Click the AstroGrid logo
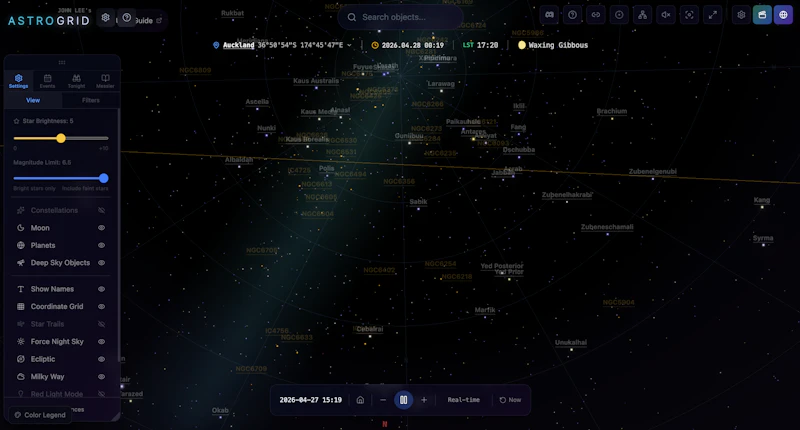 coord(49,18)
